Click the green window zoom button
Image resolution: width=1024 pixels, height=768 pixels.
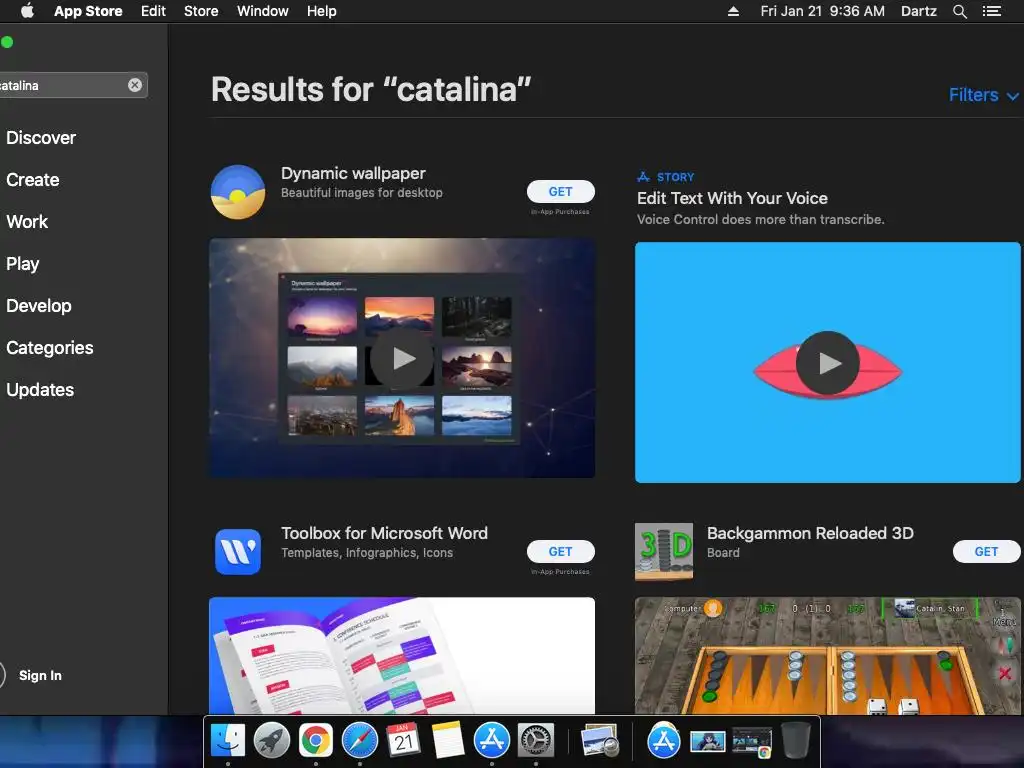[x=7, y=42]
